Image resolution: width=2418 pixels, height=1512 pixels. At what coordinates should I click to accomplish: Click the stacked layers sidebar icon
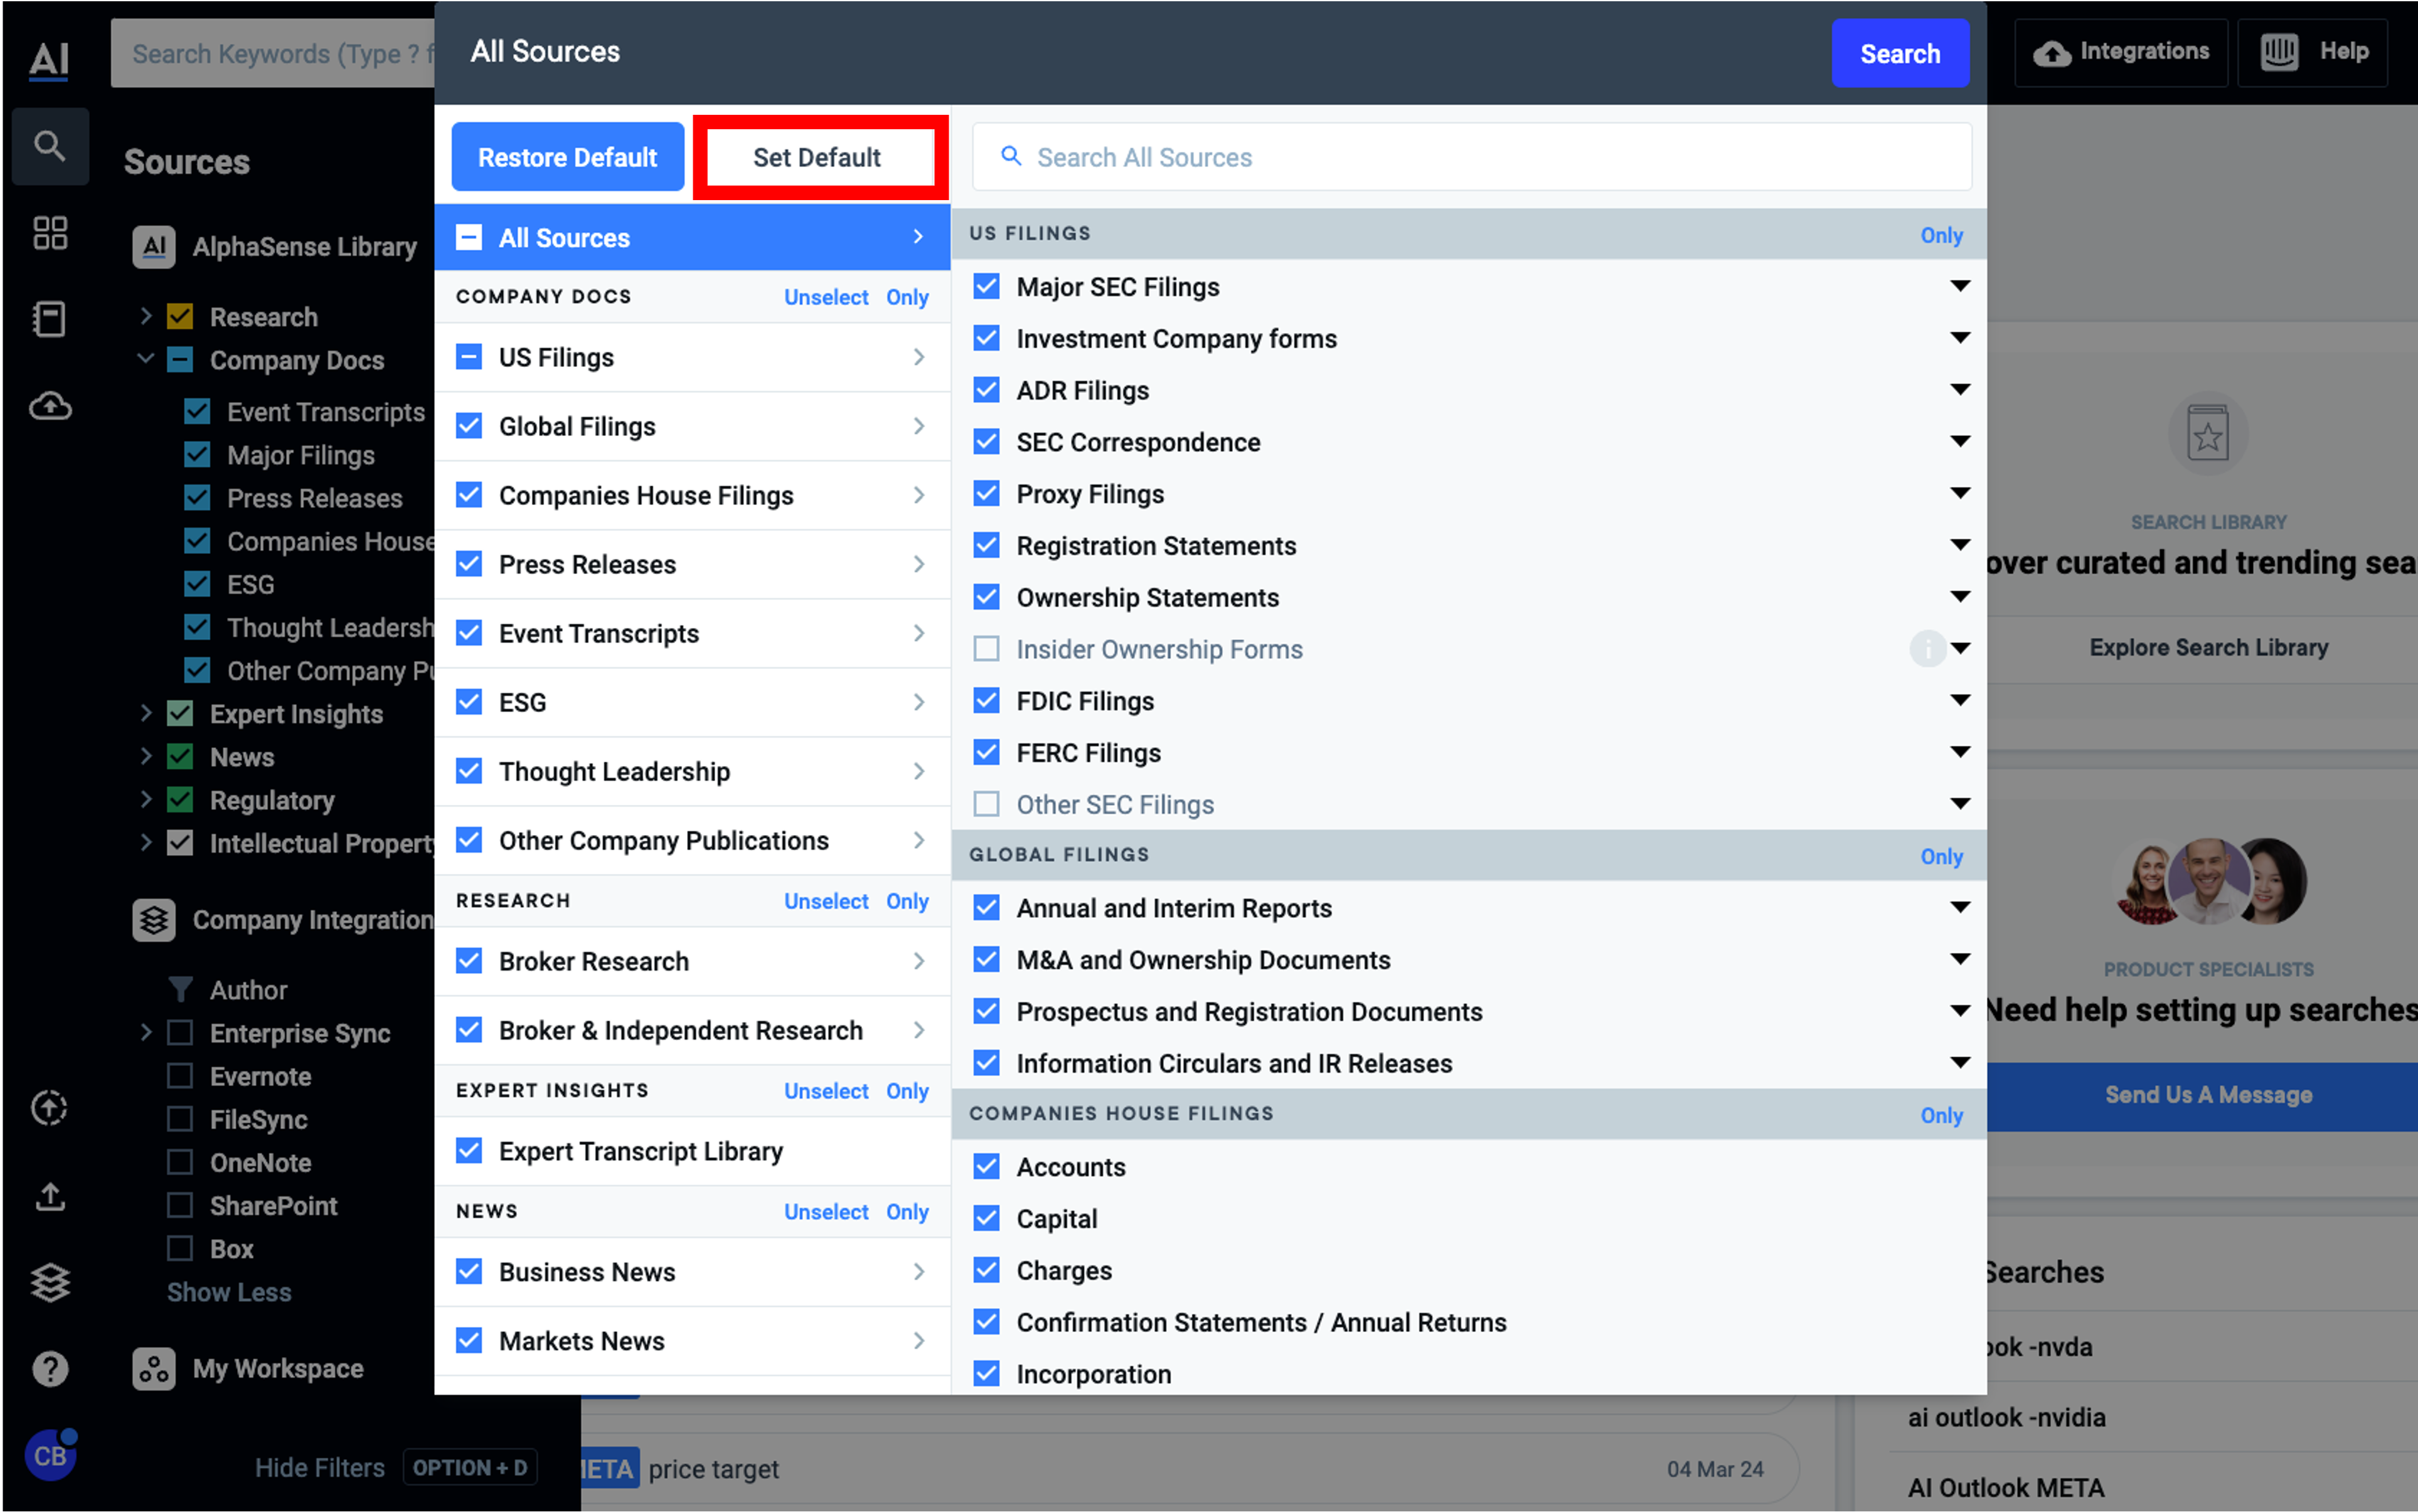coord(49,1282)
